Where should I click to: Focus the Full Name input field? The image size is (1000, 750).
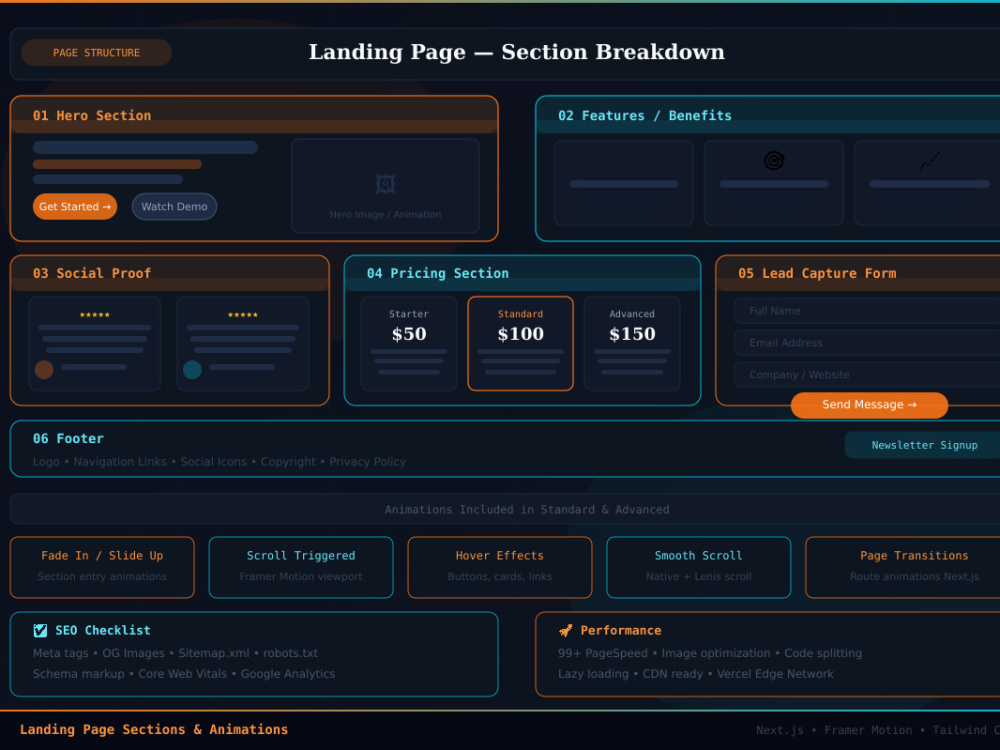[867, 311]
